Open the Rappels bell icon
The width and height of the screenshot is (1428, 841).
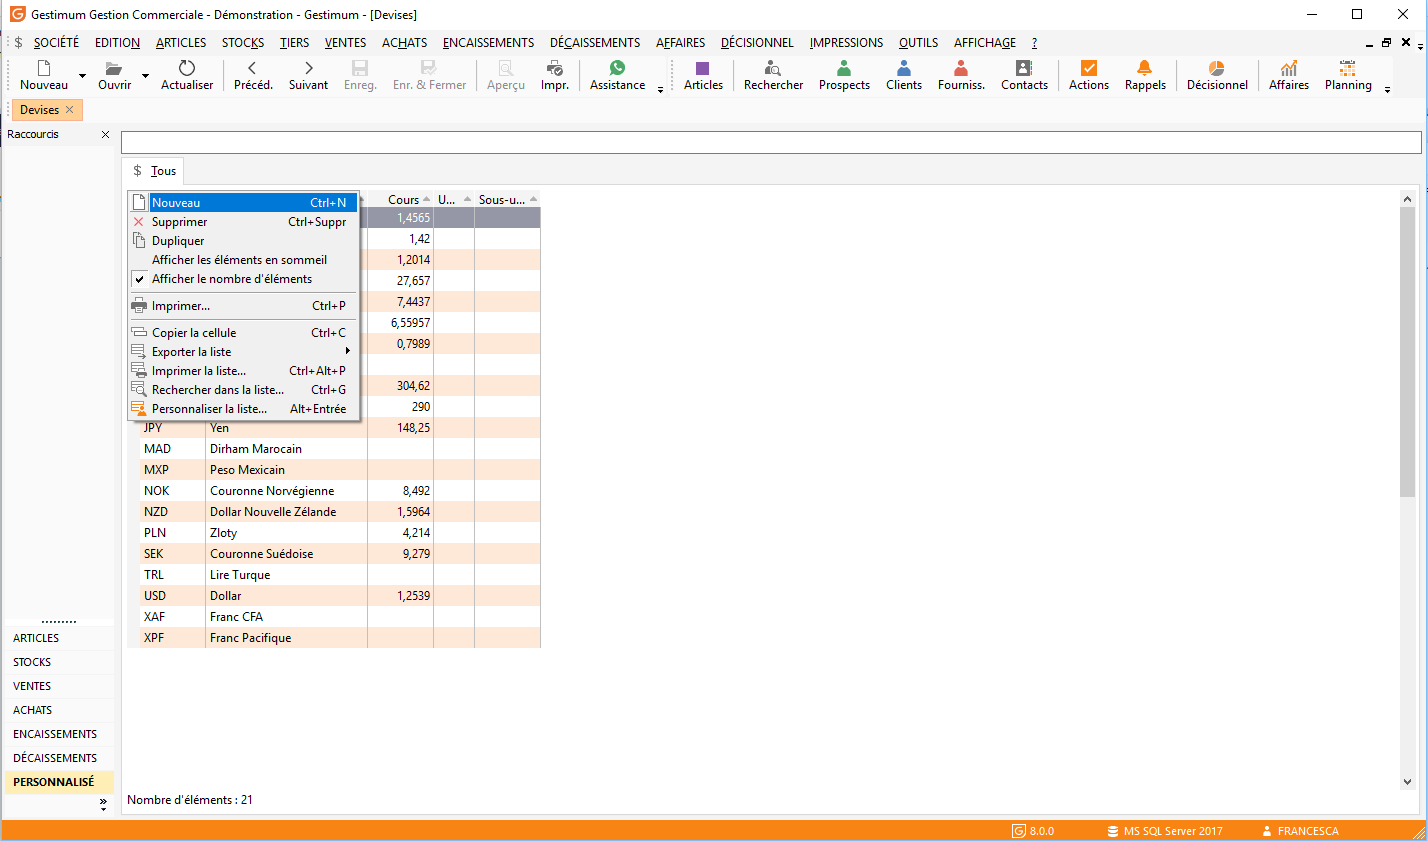pyautogui.click(x=1145, y=68)
